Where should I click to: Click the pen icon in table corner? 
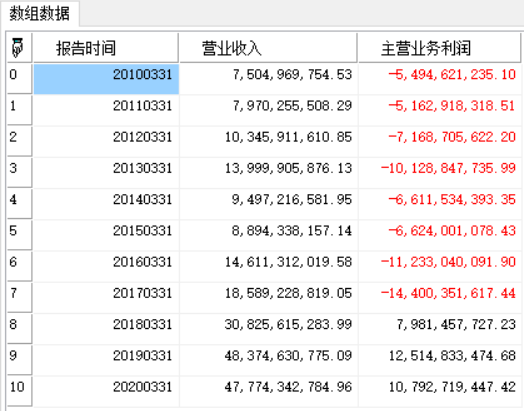point(18,48)
